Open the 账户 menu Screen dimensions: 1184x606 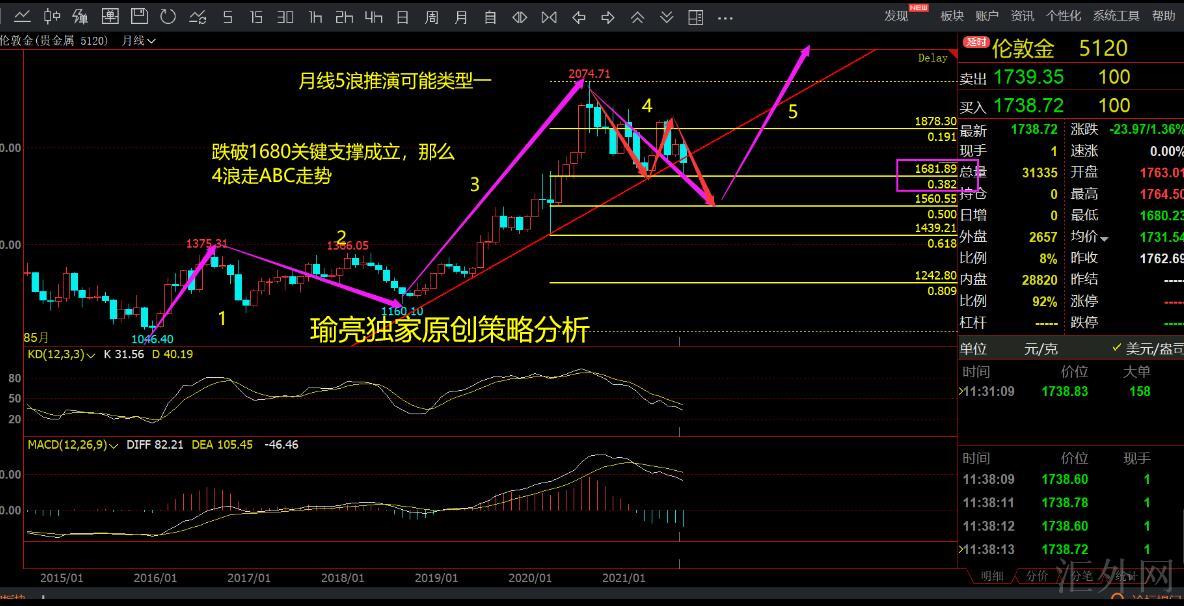pyautogui.click(x=987, y=16)
